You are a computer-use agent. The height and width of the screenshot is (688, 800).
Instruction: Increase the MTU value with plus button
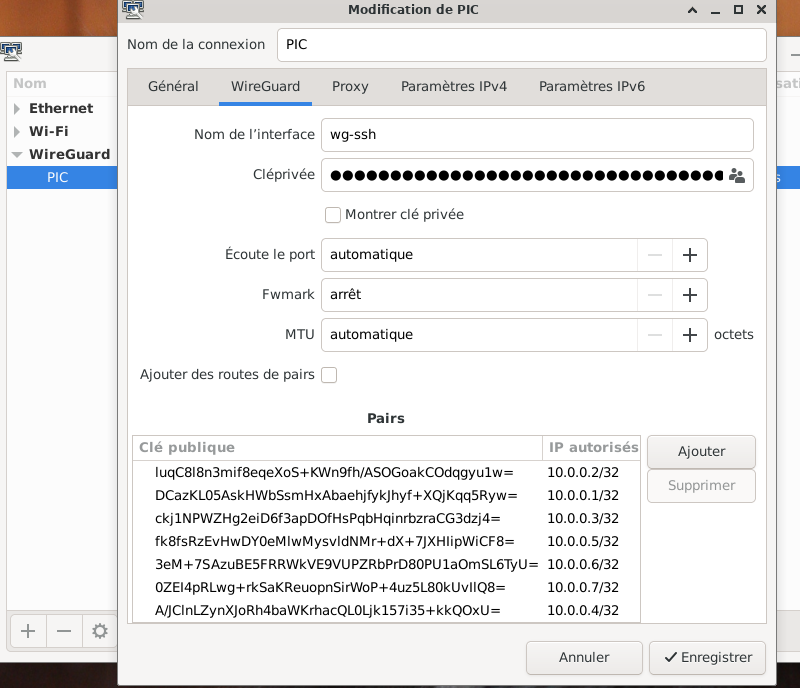pyautogui.click(x=689, y=335)
